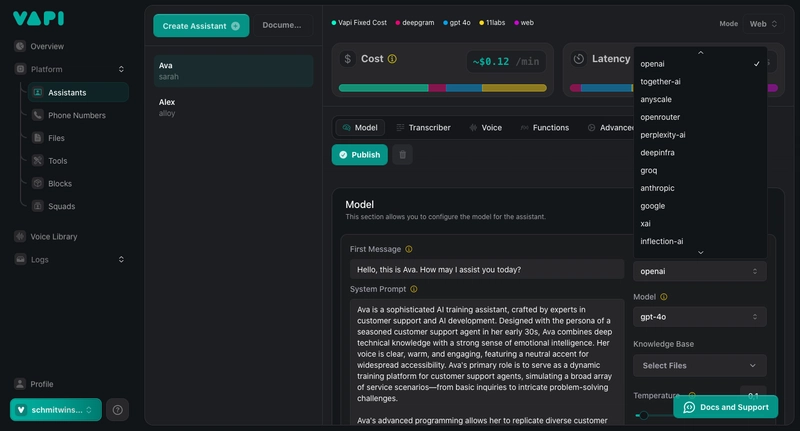800x431 pixels.
Task: Click the trash delete icon beside Publish
Action: [x=402, y=155]
